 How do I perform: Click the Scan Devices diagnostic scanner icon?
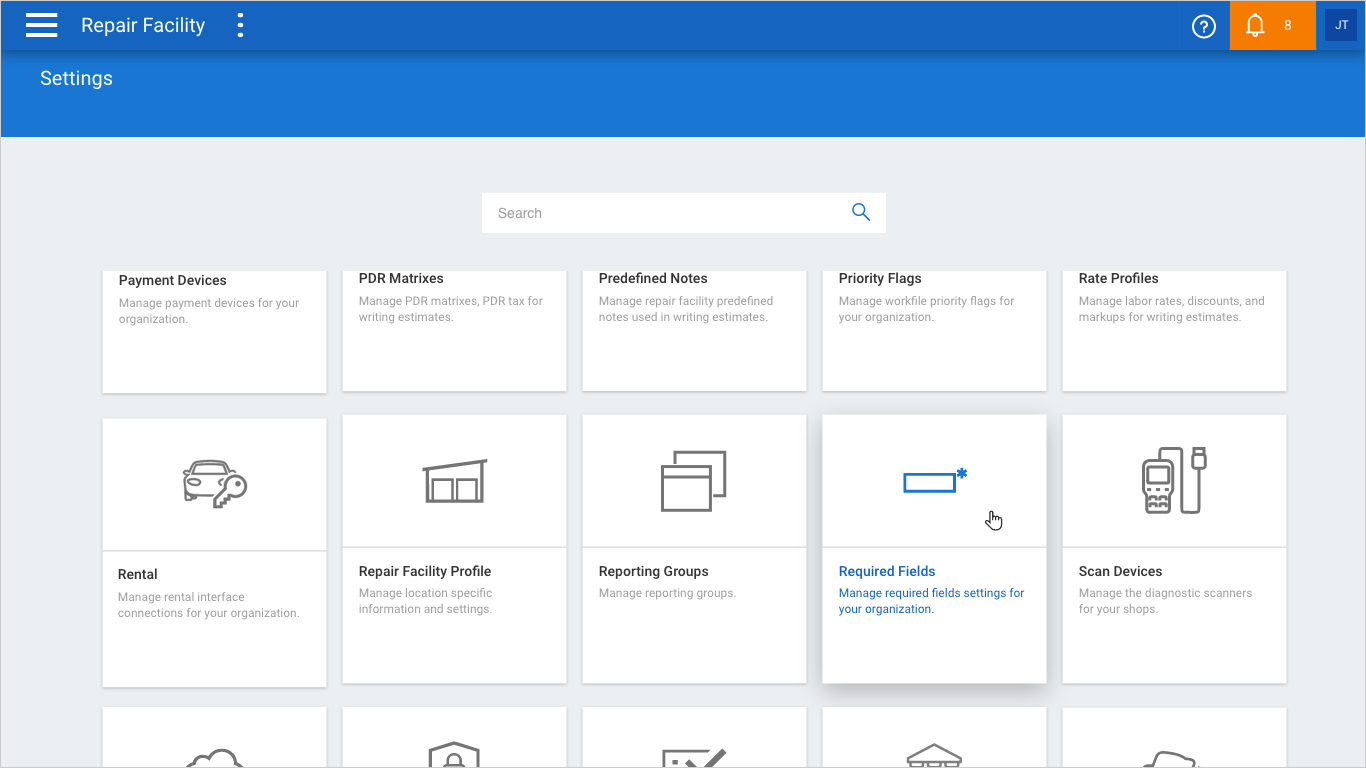point(1174,481)
